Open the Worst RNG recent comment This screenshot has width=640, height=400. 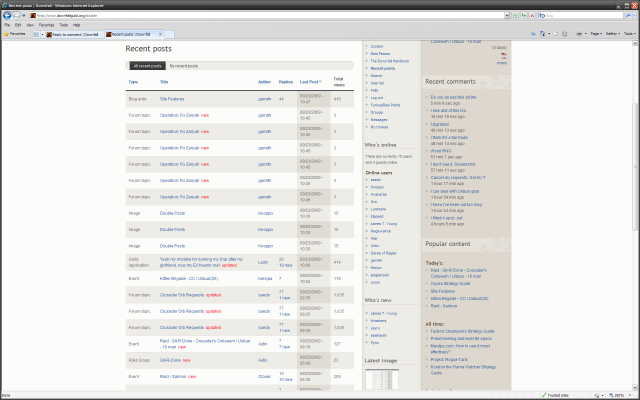pyautogui.click(x=441, y=151)
